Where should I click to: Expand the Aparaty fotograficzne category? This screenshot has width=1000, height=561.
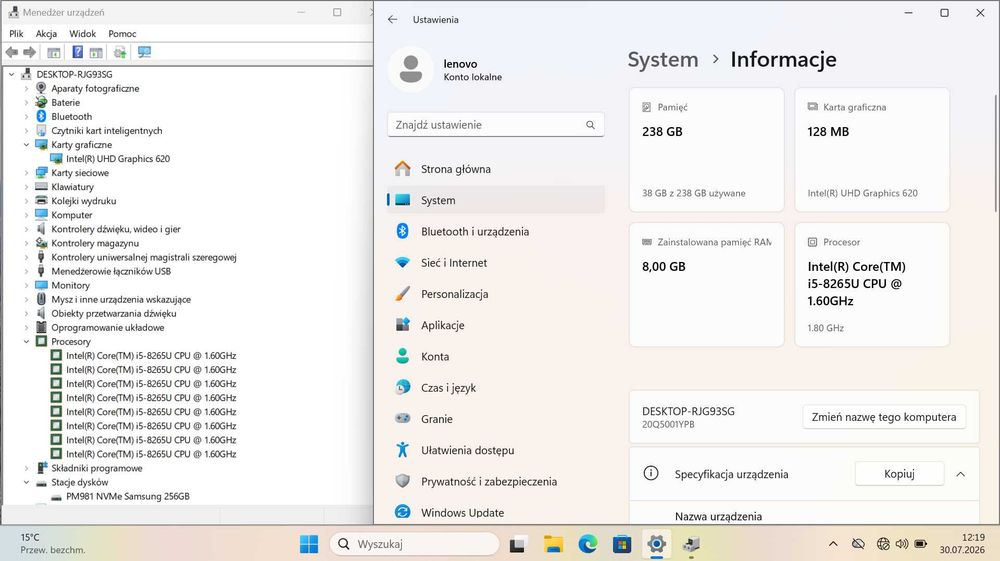point(26,89)
